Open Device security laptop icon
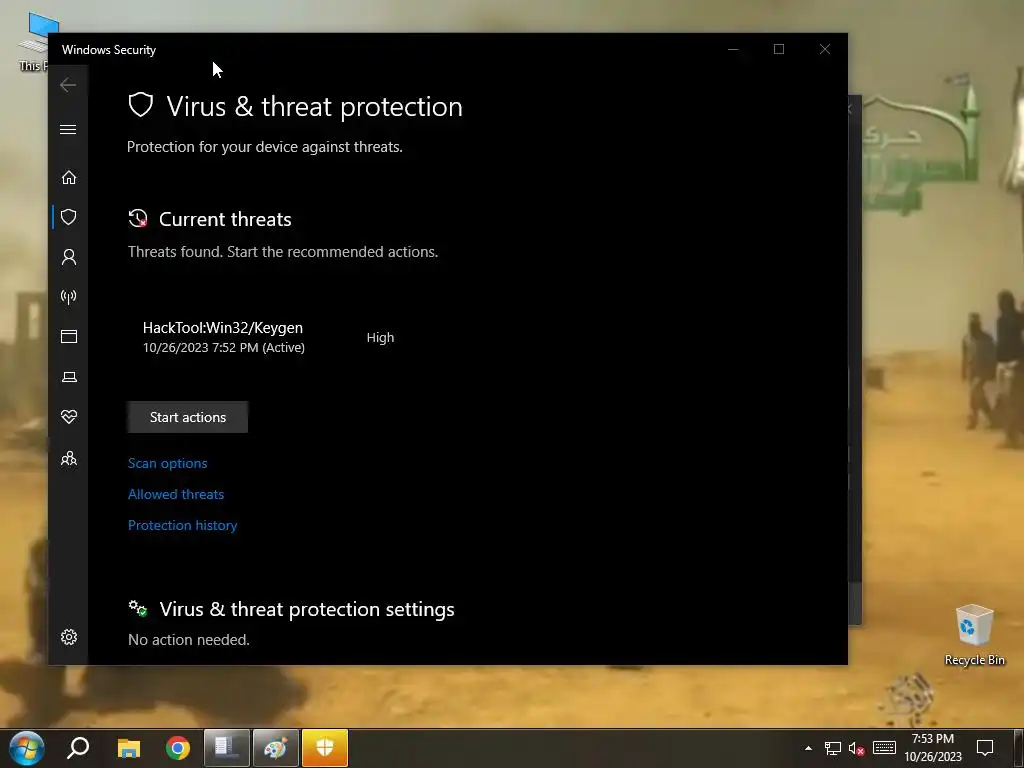The image size is (1024, 768). [x=69, y=377]
